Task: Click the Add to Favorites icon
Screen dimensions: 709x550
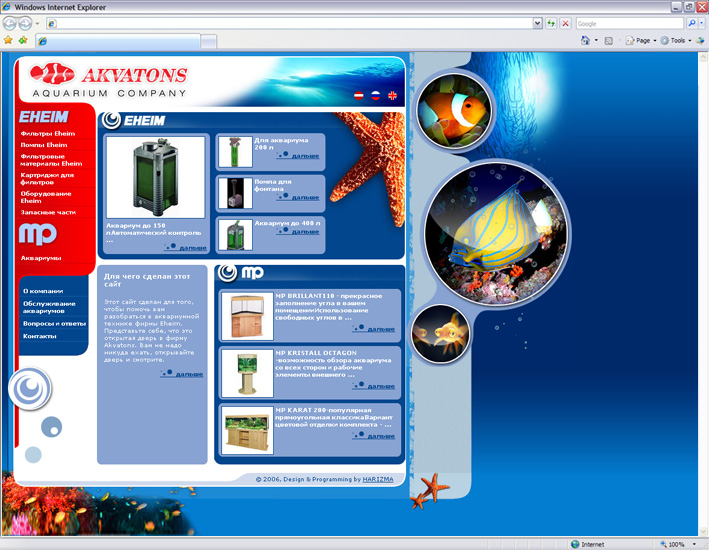Action: (x=23, y=40)
